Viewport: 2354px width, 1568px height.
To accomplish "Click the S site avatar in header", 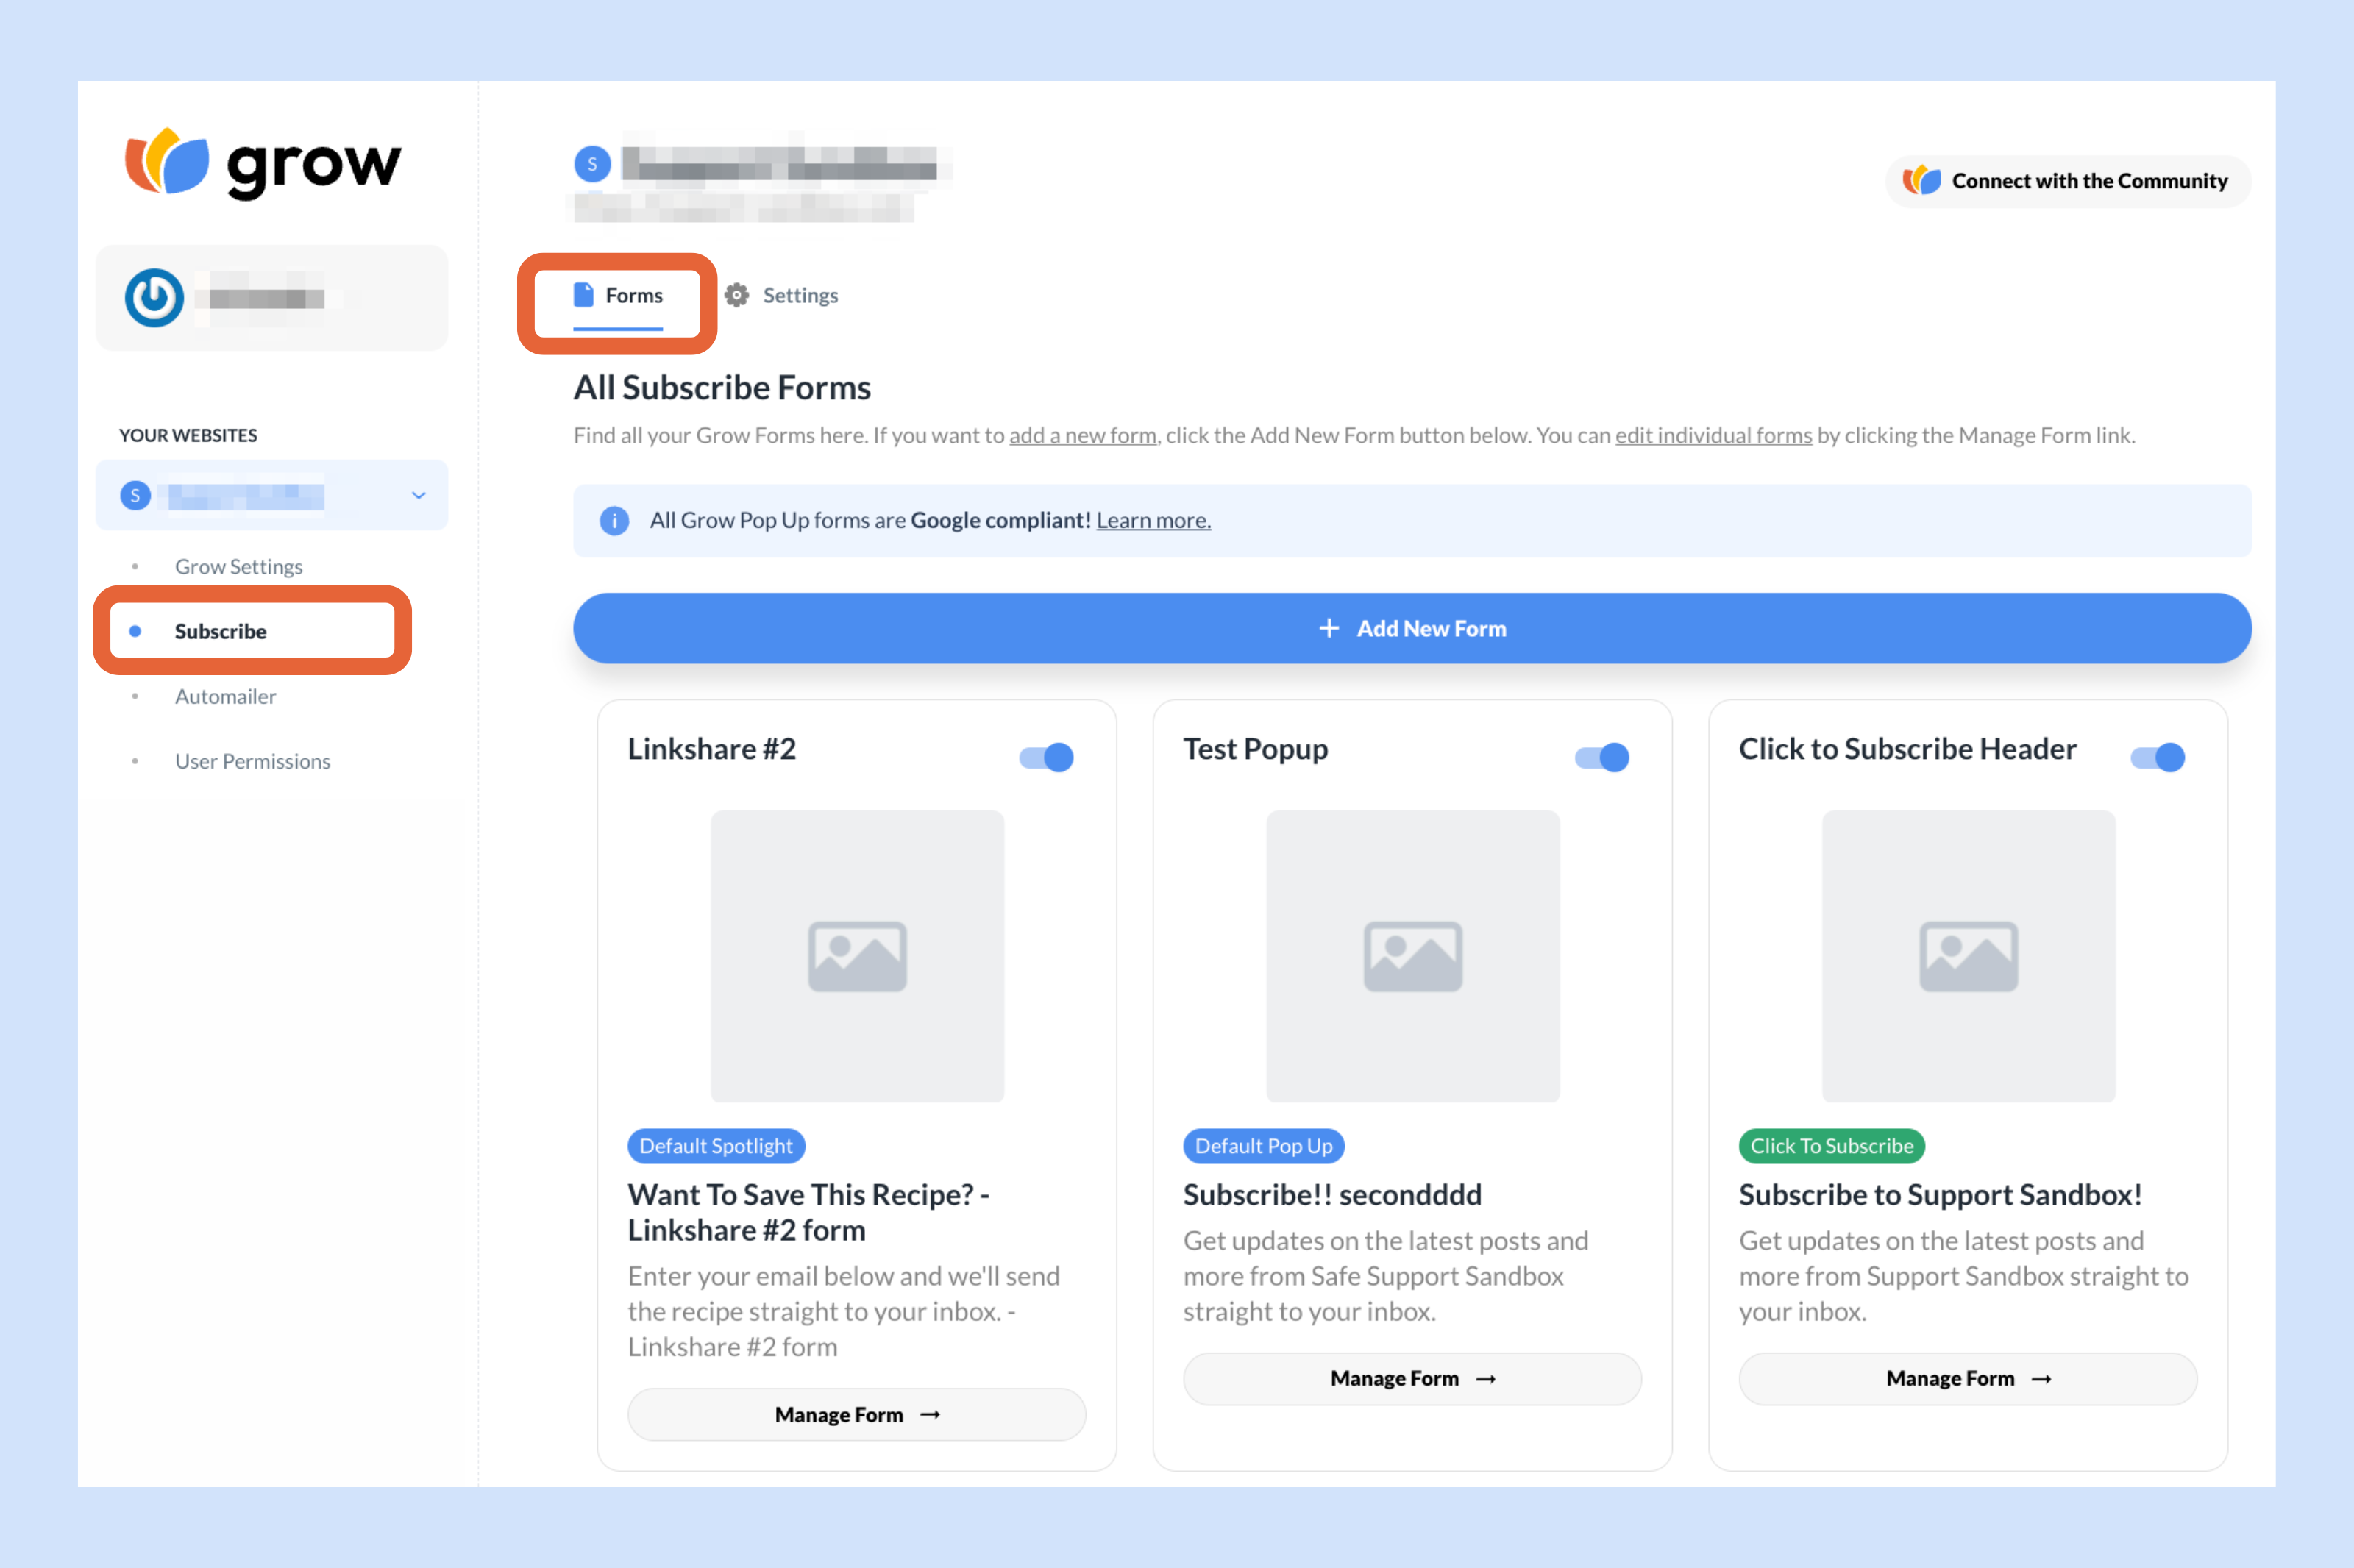I will pos(592,164).
